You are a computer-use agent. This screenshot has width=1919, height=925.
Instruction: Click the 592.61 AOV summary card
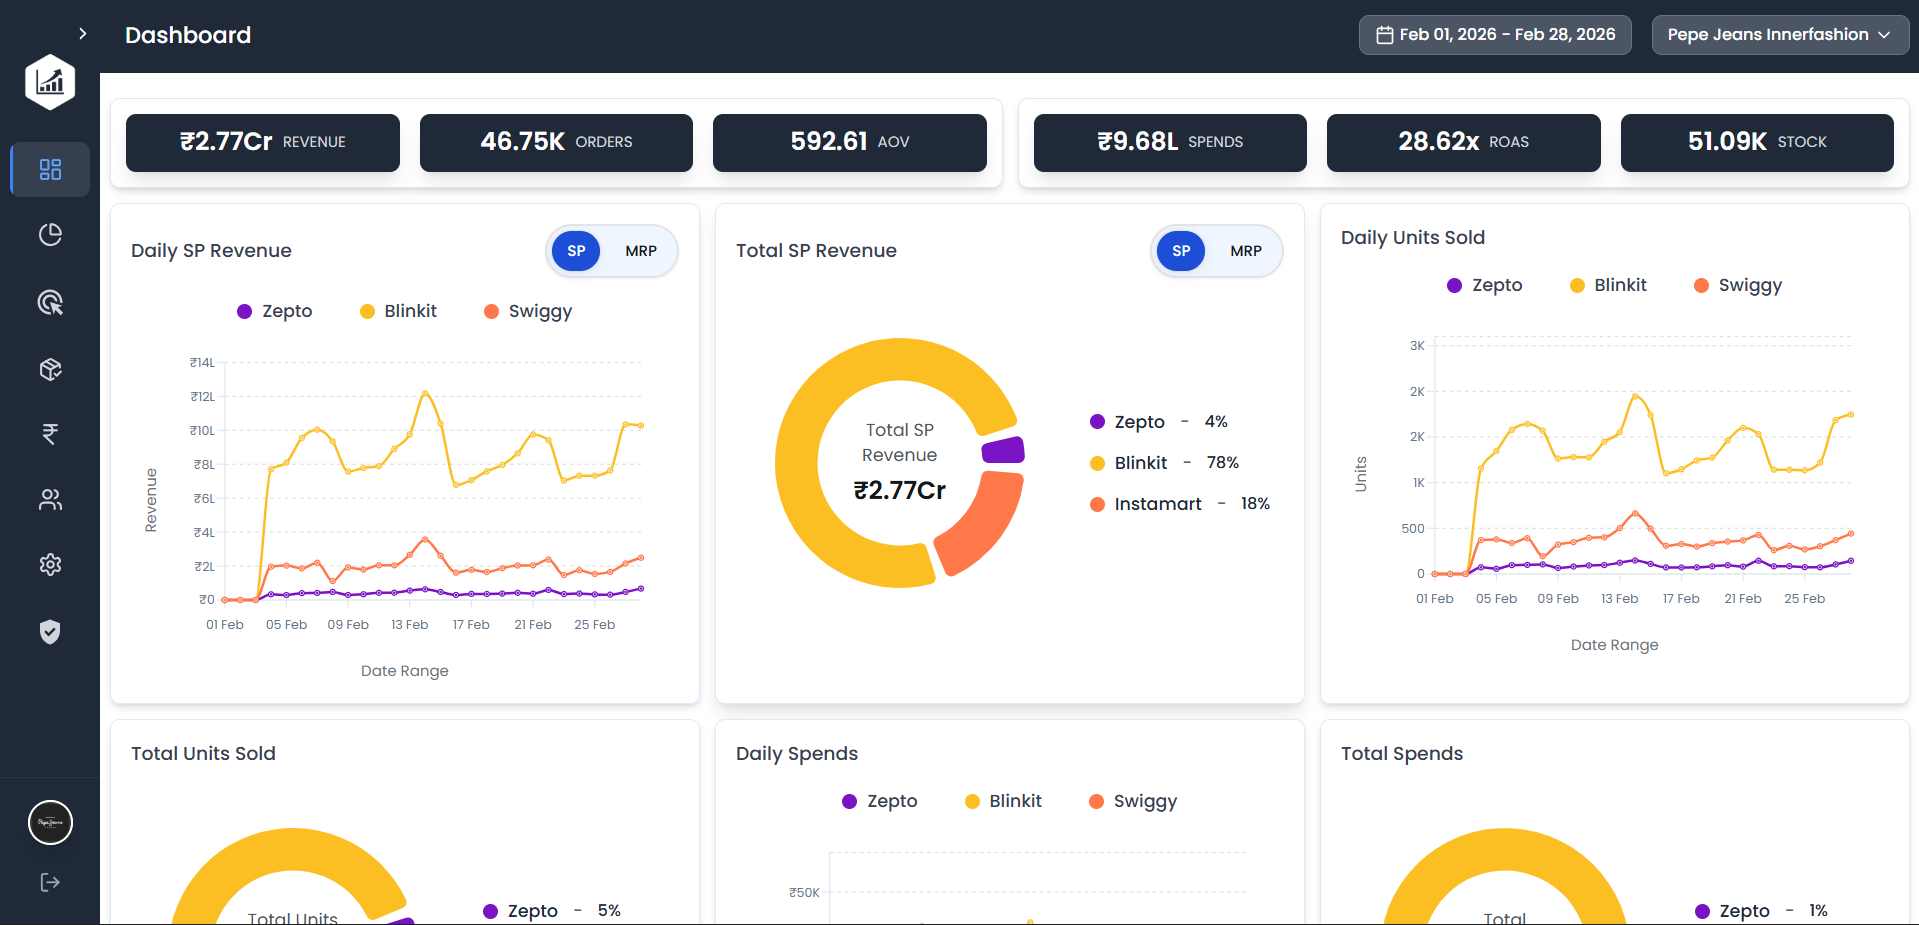click(850, 143)
